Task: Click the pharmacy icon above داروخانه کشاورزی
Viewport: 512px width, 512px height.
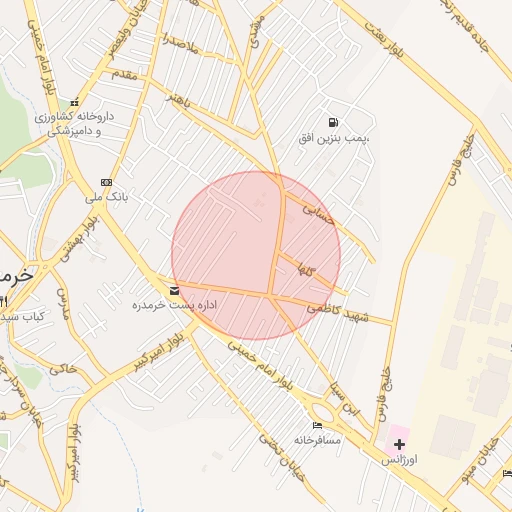Action: point(74,102)
